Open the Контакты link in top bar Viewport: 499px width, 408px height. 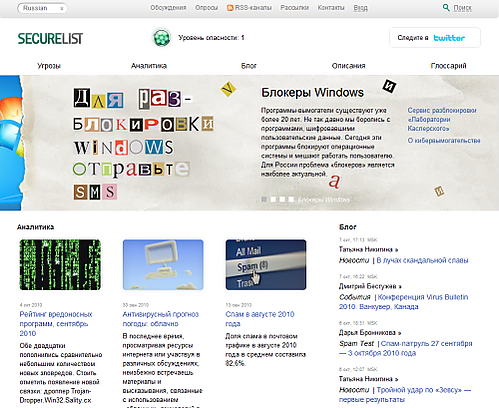coord(331,8)
